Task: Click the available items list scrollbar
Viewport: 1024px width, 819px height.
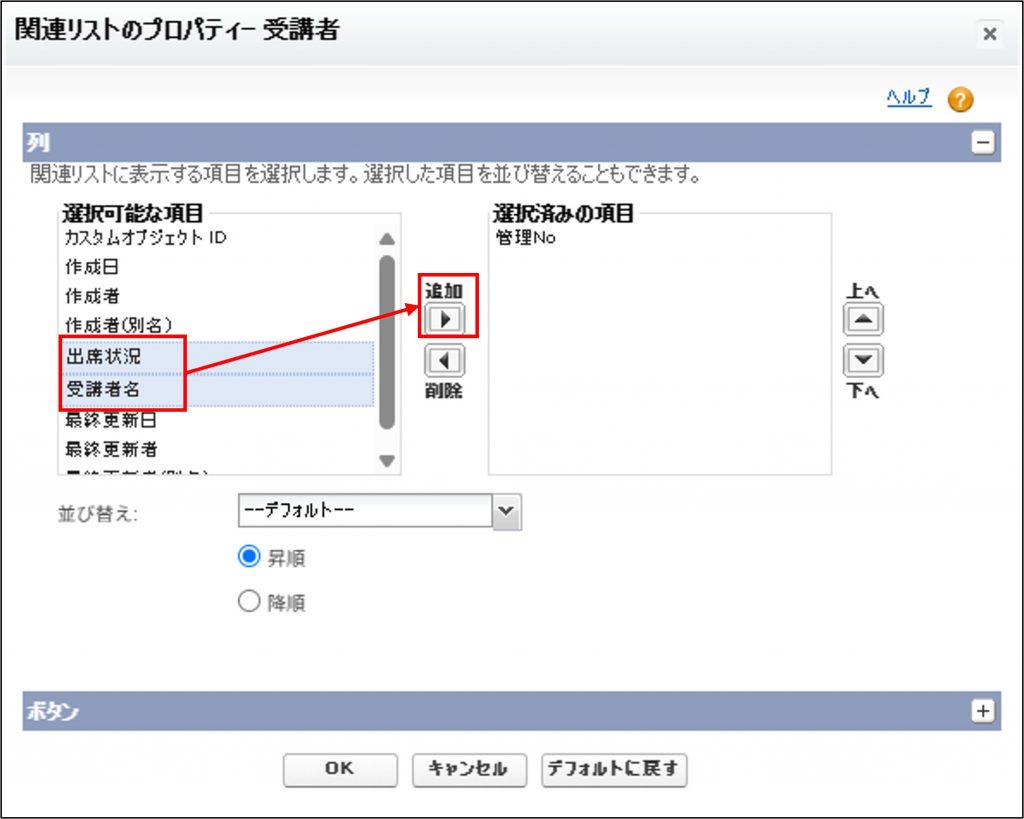Action: click(387, 340)
